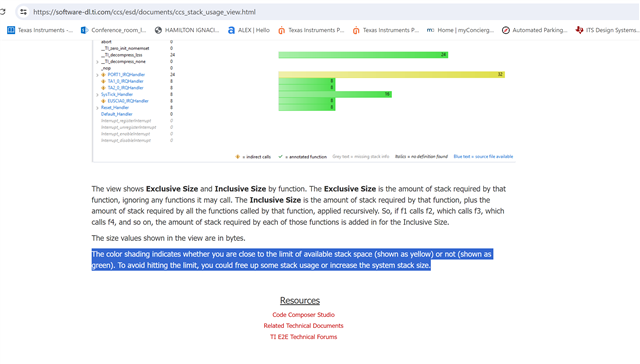The width and height of the screenshot is (640, 364).
Task: Open the Related Technical Documents link
Action: click(303, 326)
